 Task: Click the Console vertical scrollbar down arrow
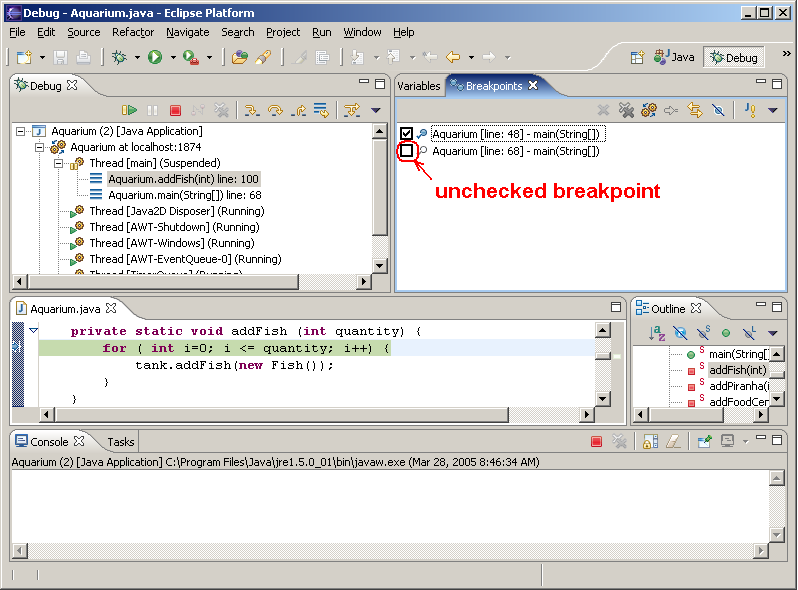[x=776, y=535]
